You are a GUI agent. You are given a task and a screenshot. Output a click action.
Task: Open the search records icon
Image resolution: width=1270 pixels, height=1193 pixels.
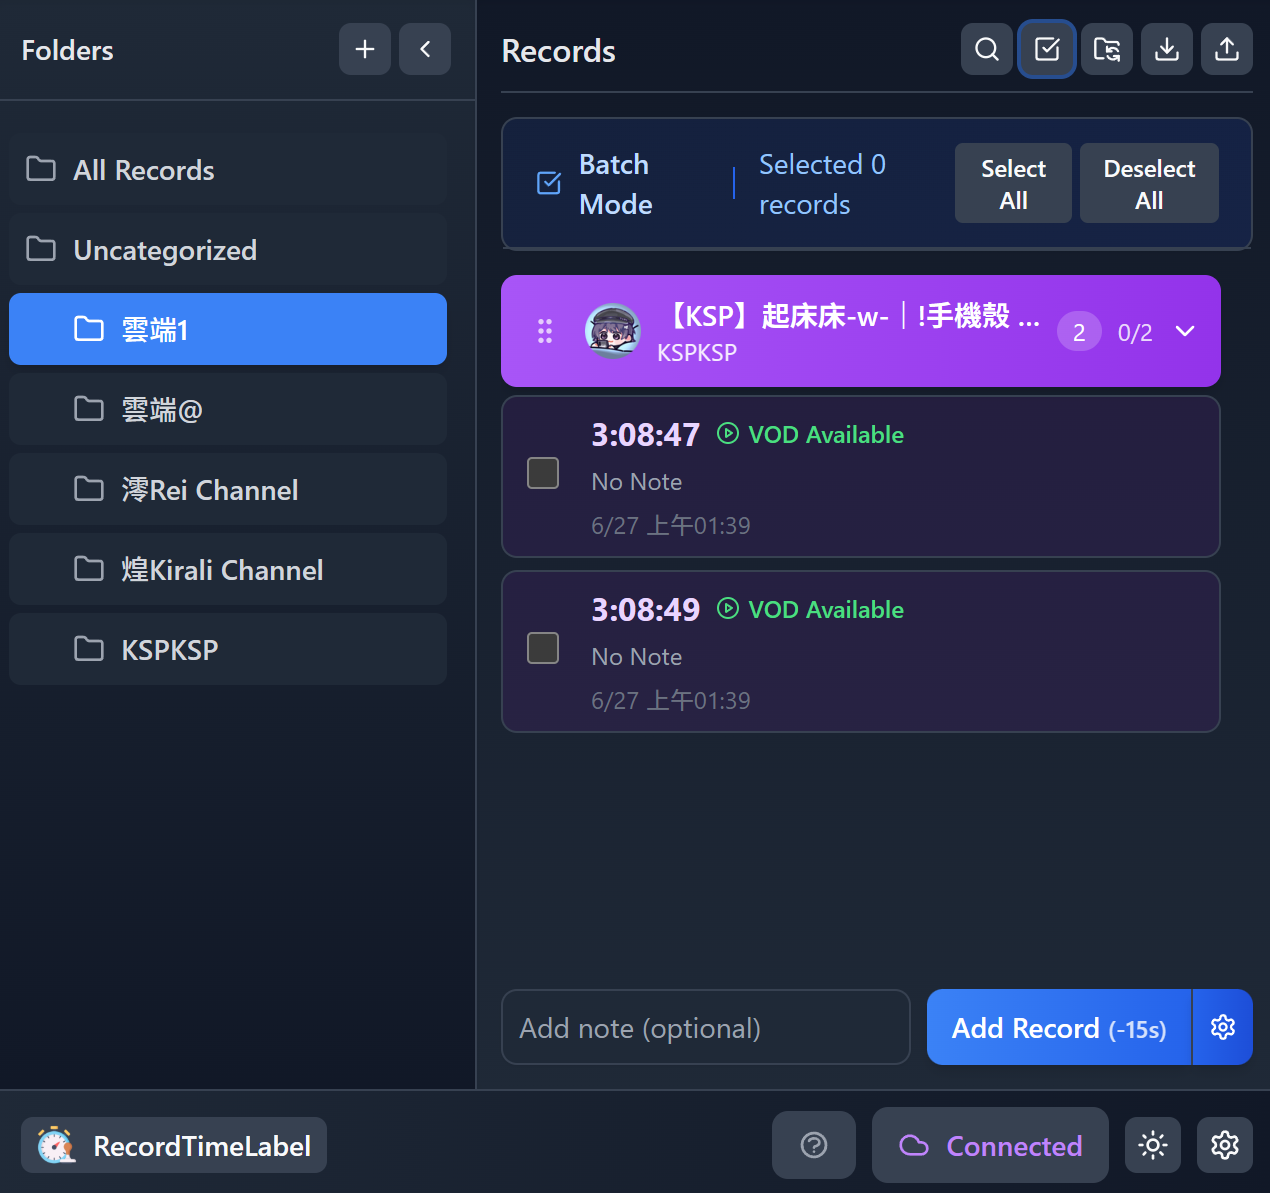point(986,49)
